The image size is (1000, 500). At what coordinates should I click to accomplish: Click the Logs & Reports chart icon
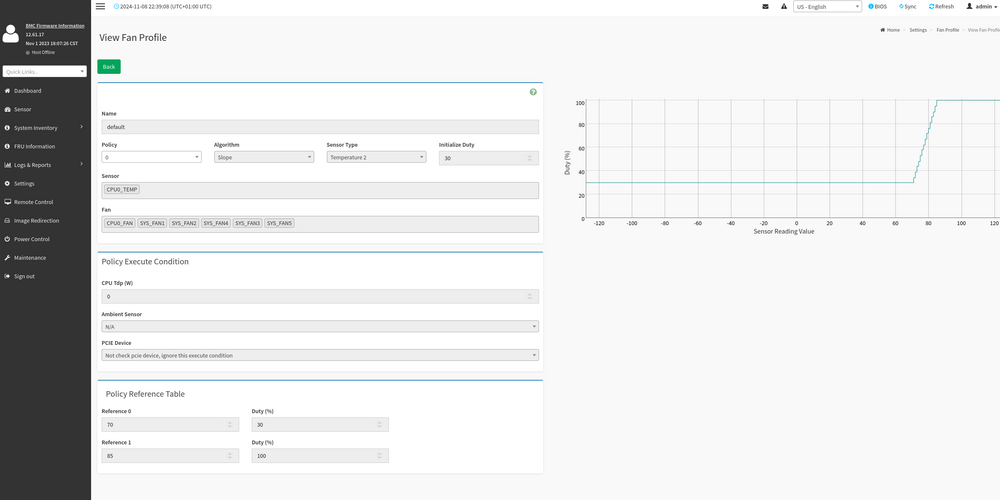(x=8, y=165)
